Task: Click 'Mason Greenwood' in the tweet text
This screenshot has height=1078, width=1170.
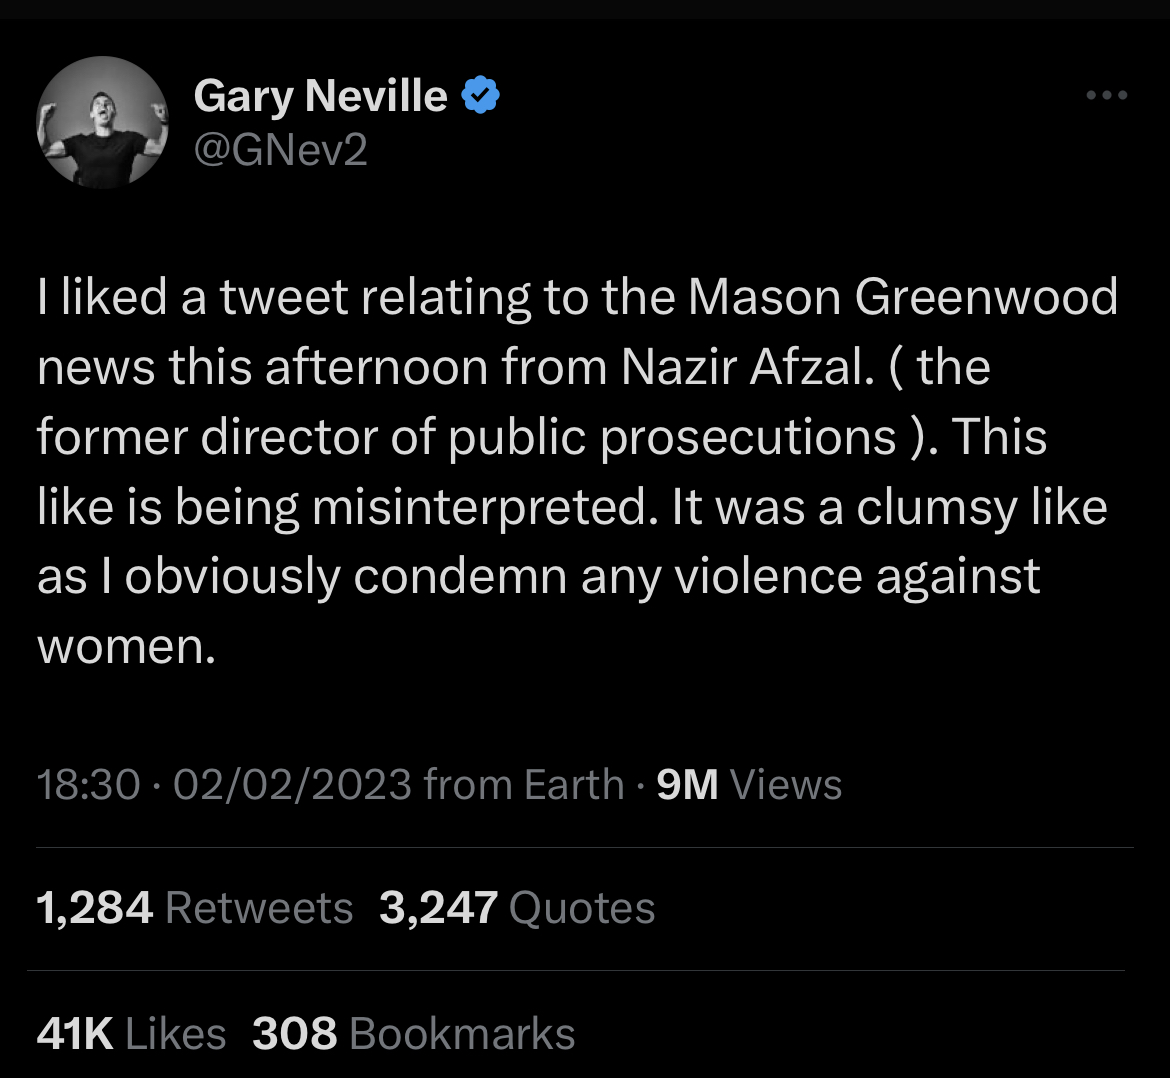Action: tap(903, 297)
